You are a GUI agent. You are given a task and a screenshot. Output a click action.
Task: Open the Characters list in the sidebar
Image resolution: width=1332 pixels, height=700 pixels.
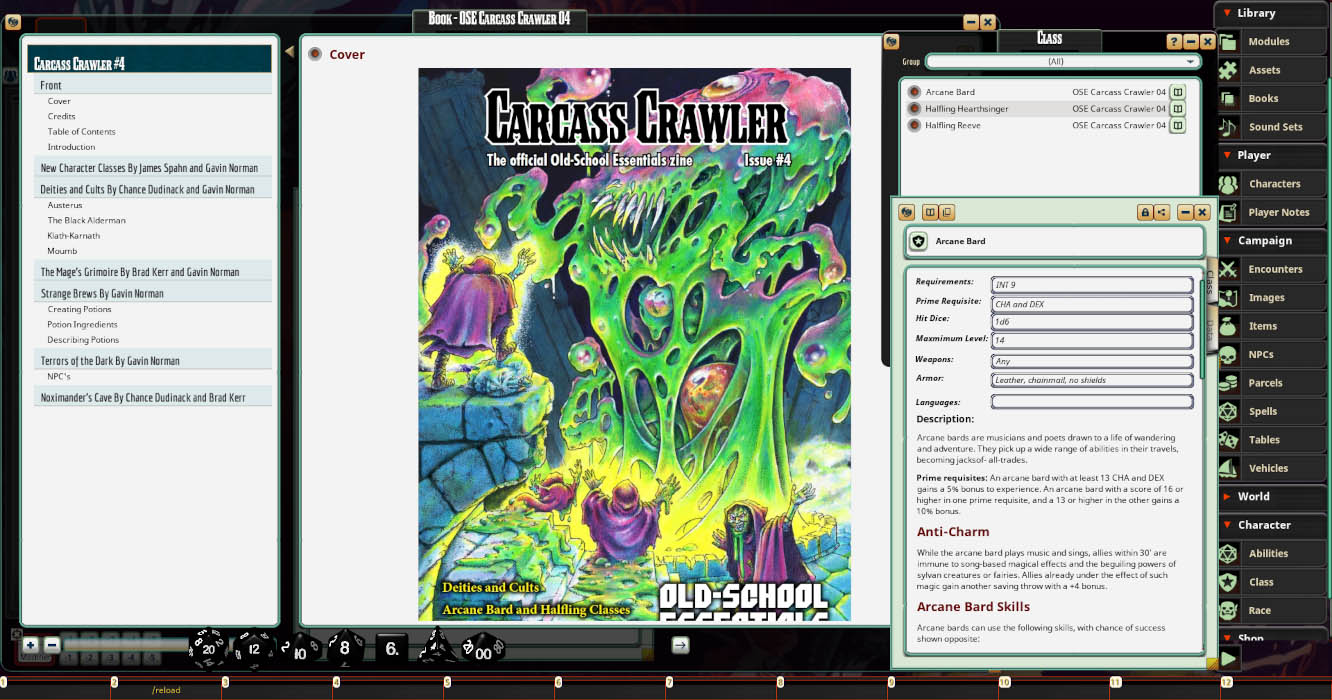click(1272, 184)
